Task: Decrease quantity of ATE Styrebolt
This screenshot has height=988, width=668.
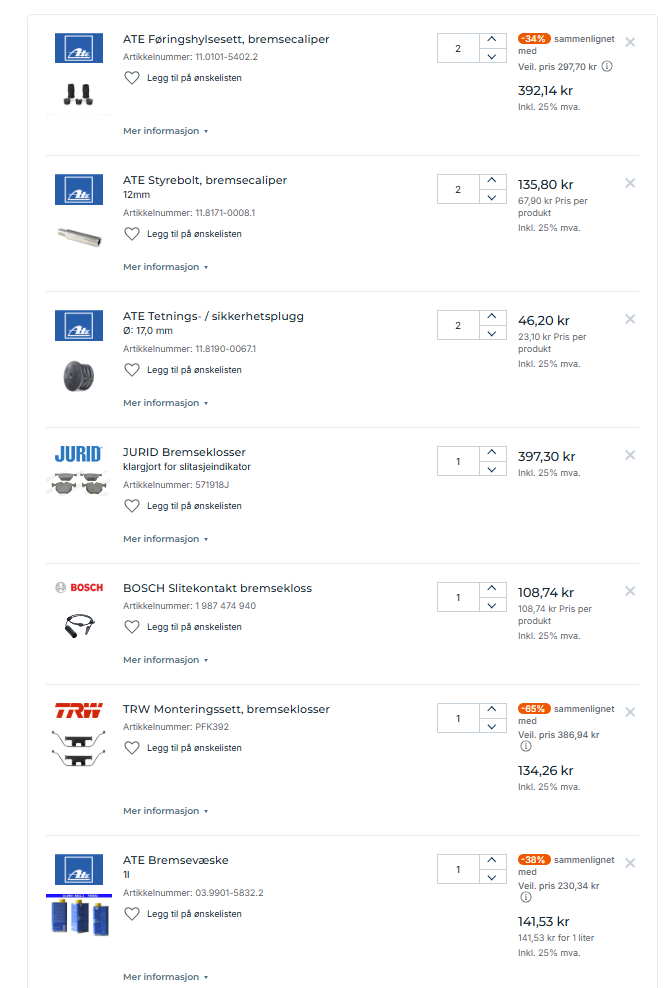Action: [x=492, y=198]
